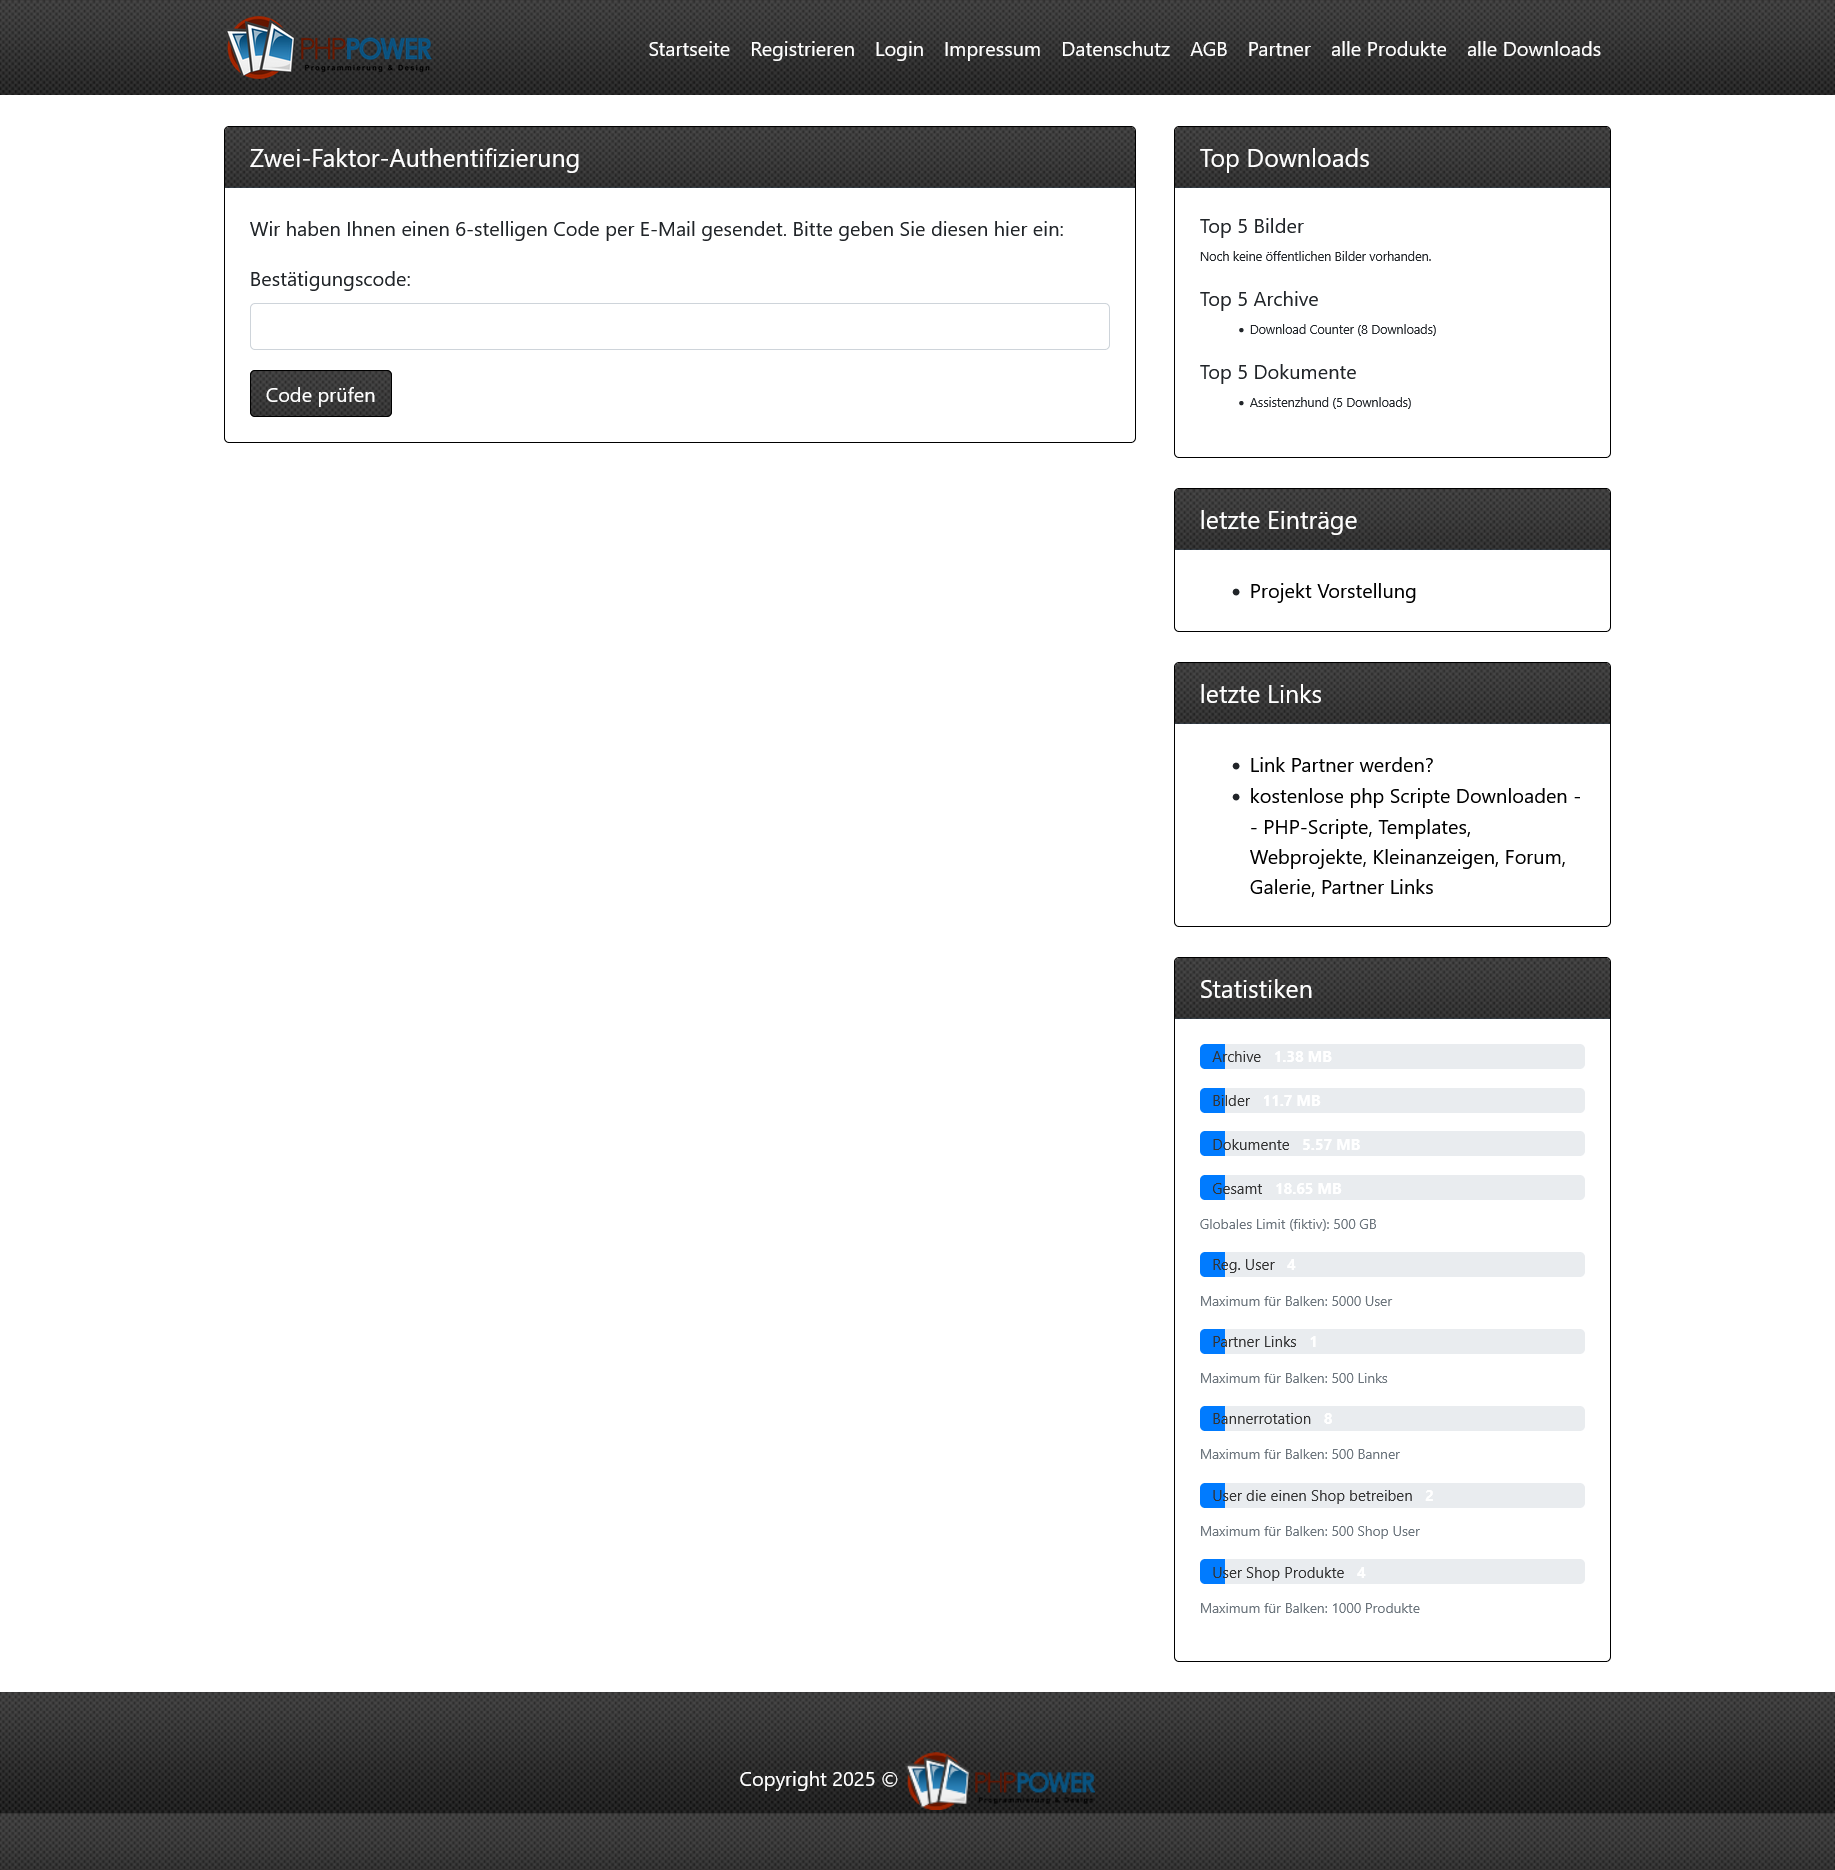
Task: Open alle Downloads in navigation
Action: (x=1533, y=49)
